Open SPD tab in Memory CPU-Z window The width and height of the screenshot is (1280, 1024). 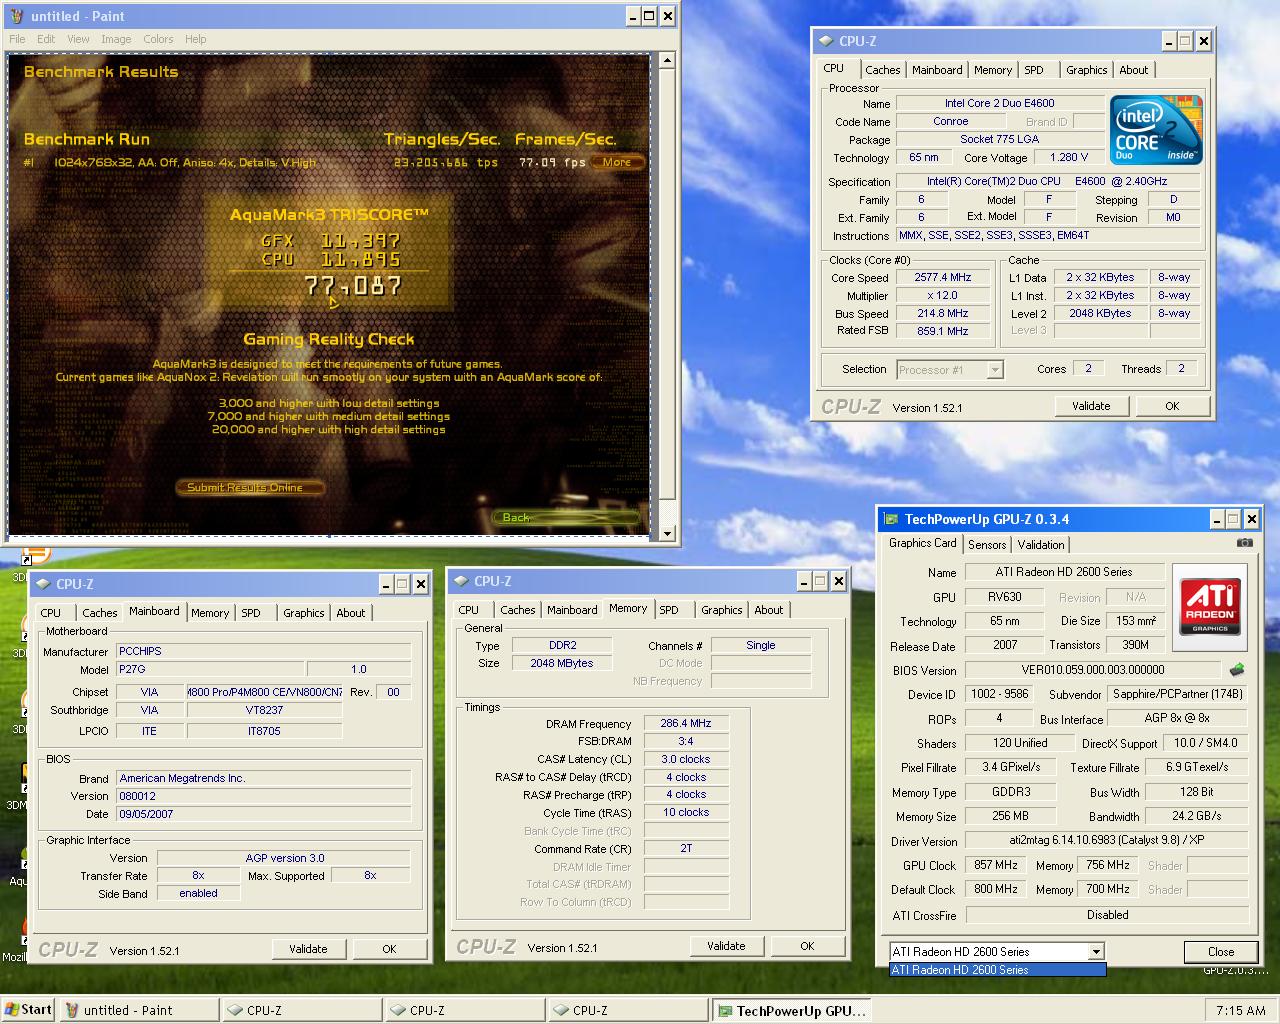pyautogui.click(x=669, y=610)
